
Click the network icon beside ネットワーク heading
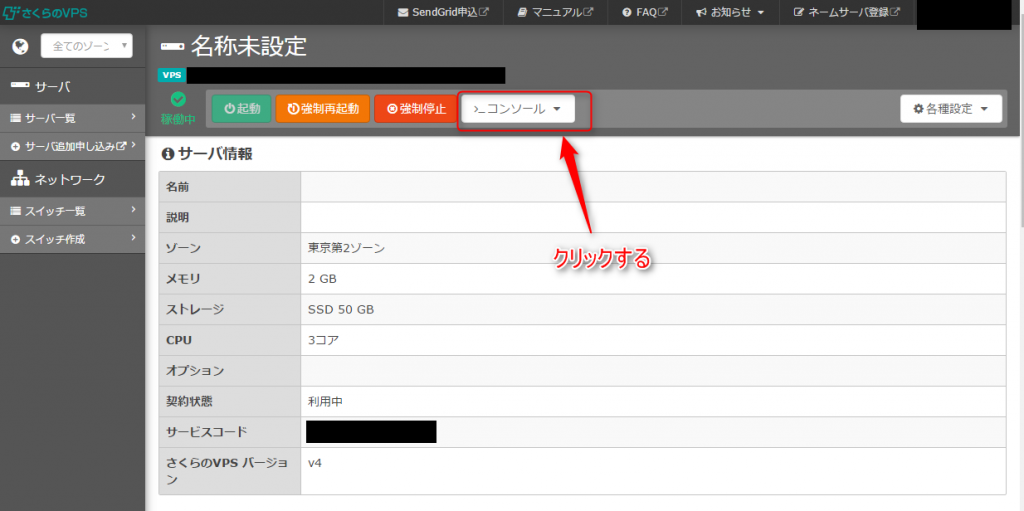[20, 179]
